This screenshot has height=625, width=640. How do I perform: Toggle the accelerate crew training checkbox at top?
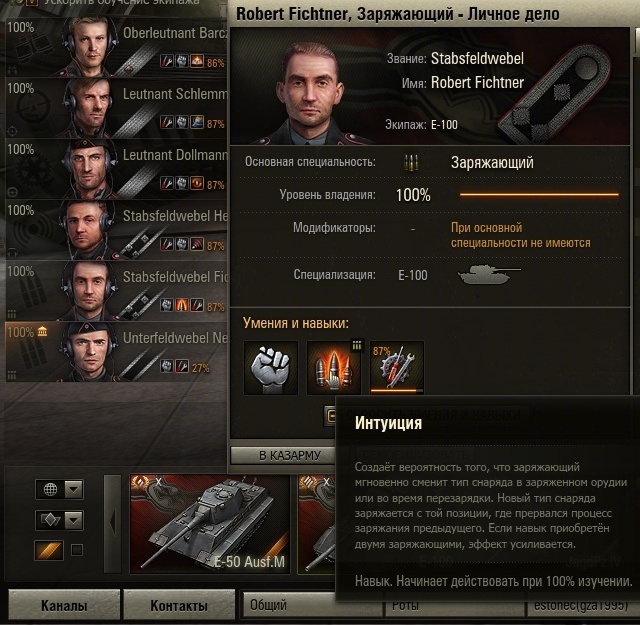[32, 2]
